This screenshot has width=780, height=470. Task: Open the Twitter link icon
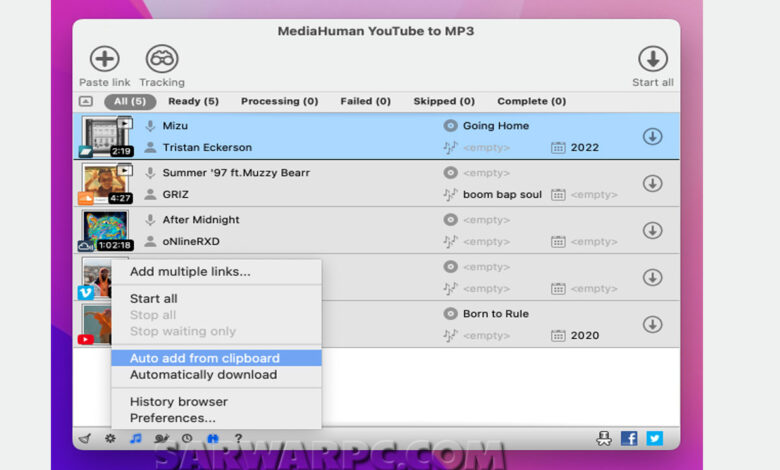(655, 438)
